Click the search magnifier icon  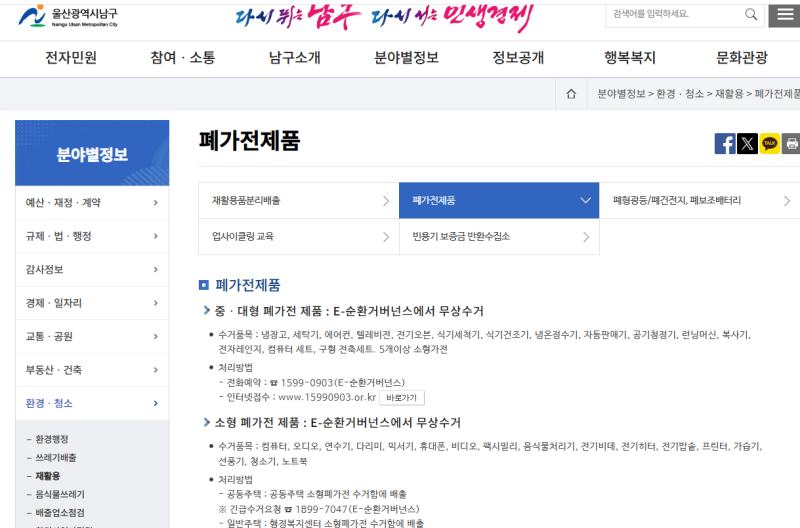tap(751, 14)
